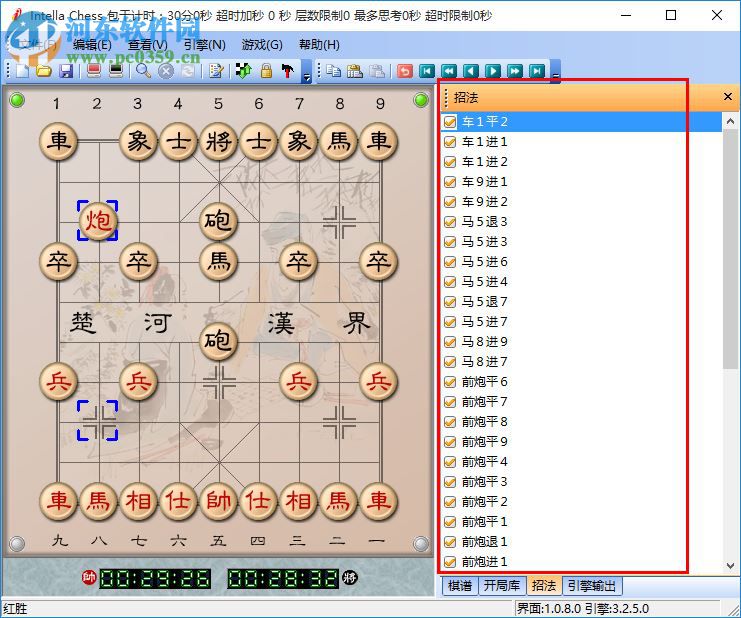Screen dimensions: 741x618
Task: Jump to first move button
Action: (427, 71)
